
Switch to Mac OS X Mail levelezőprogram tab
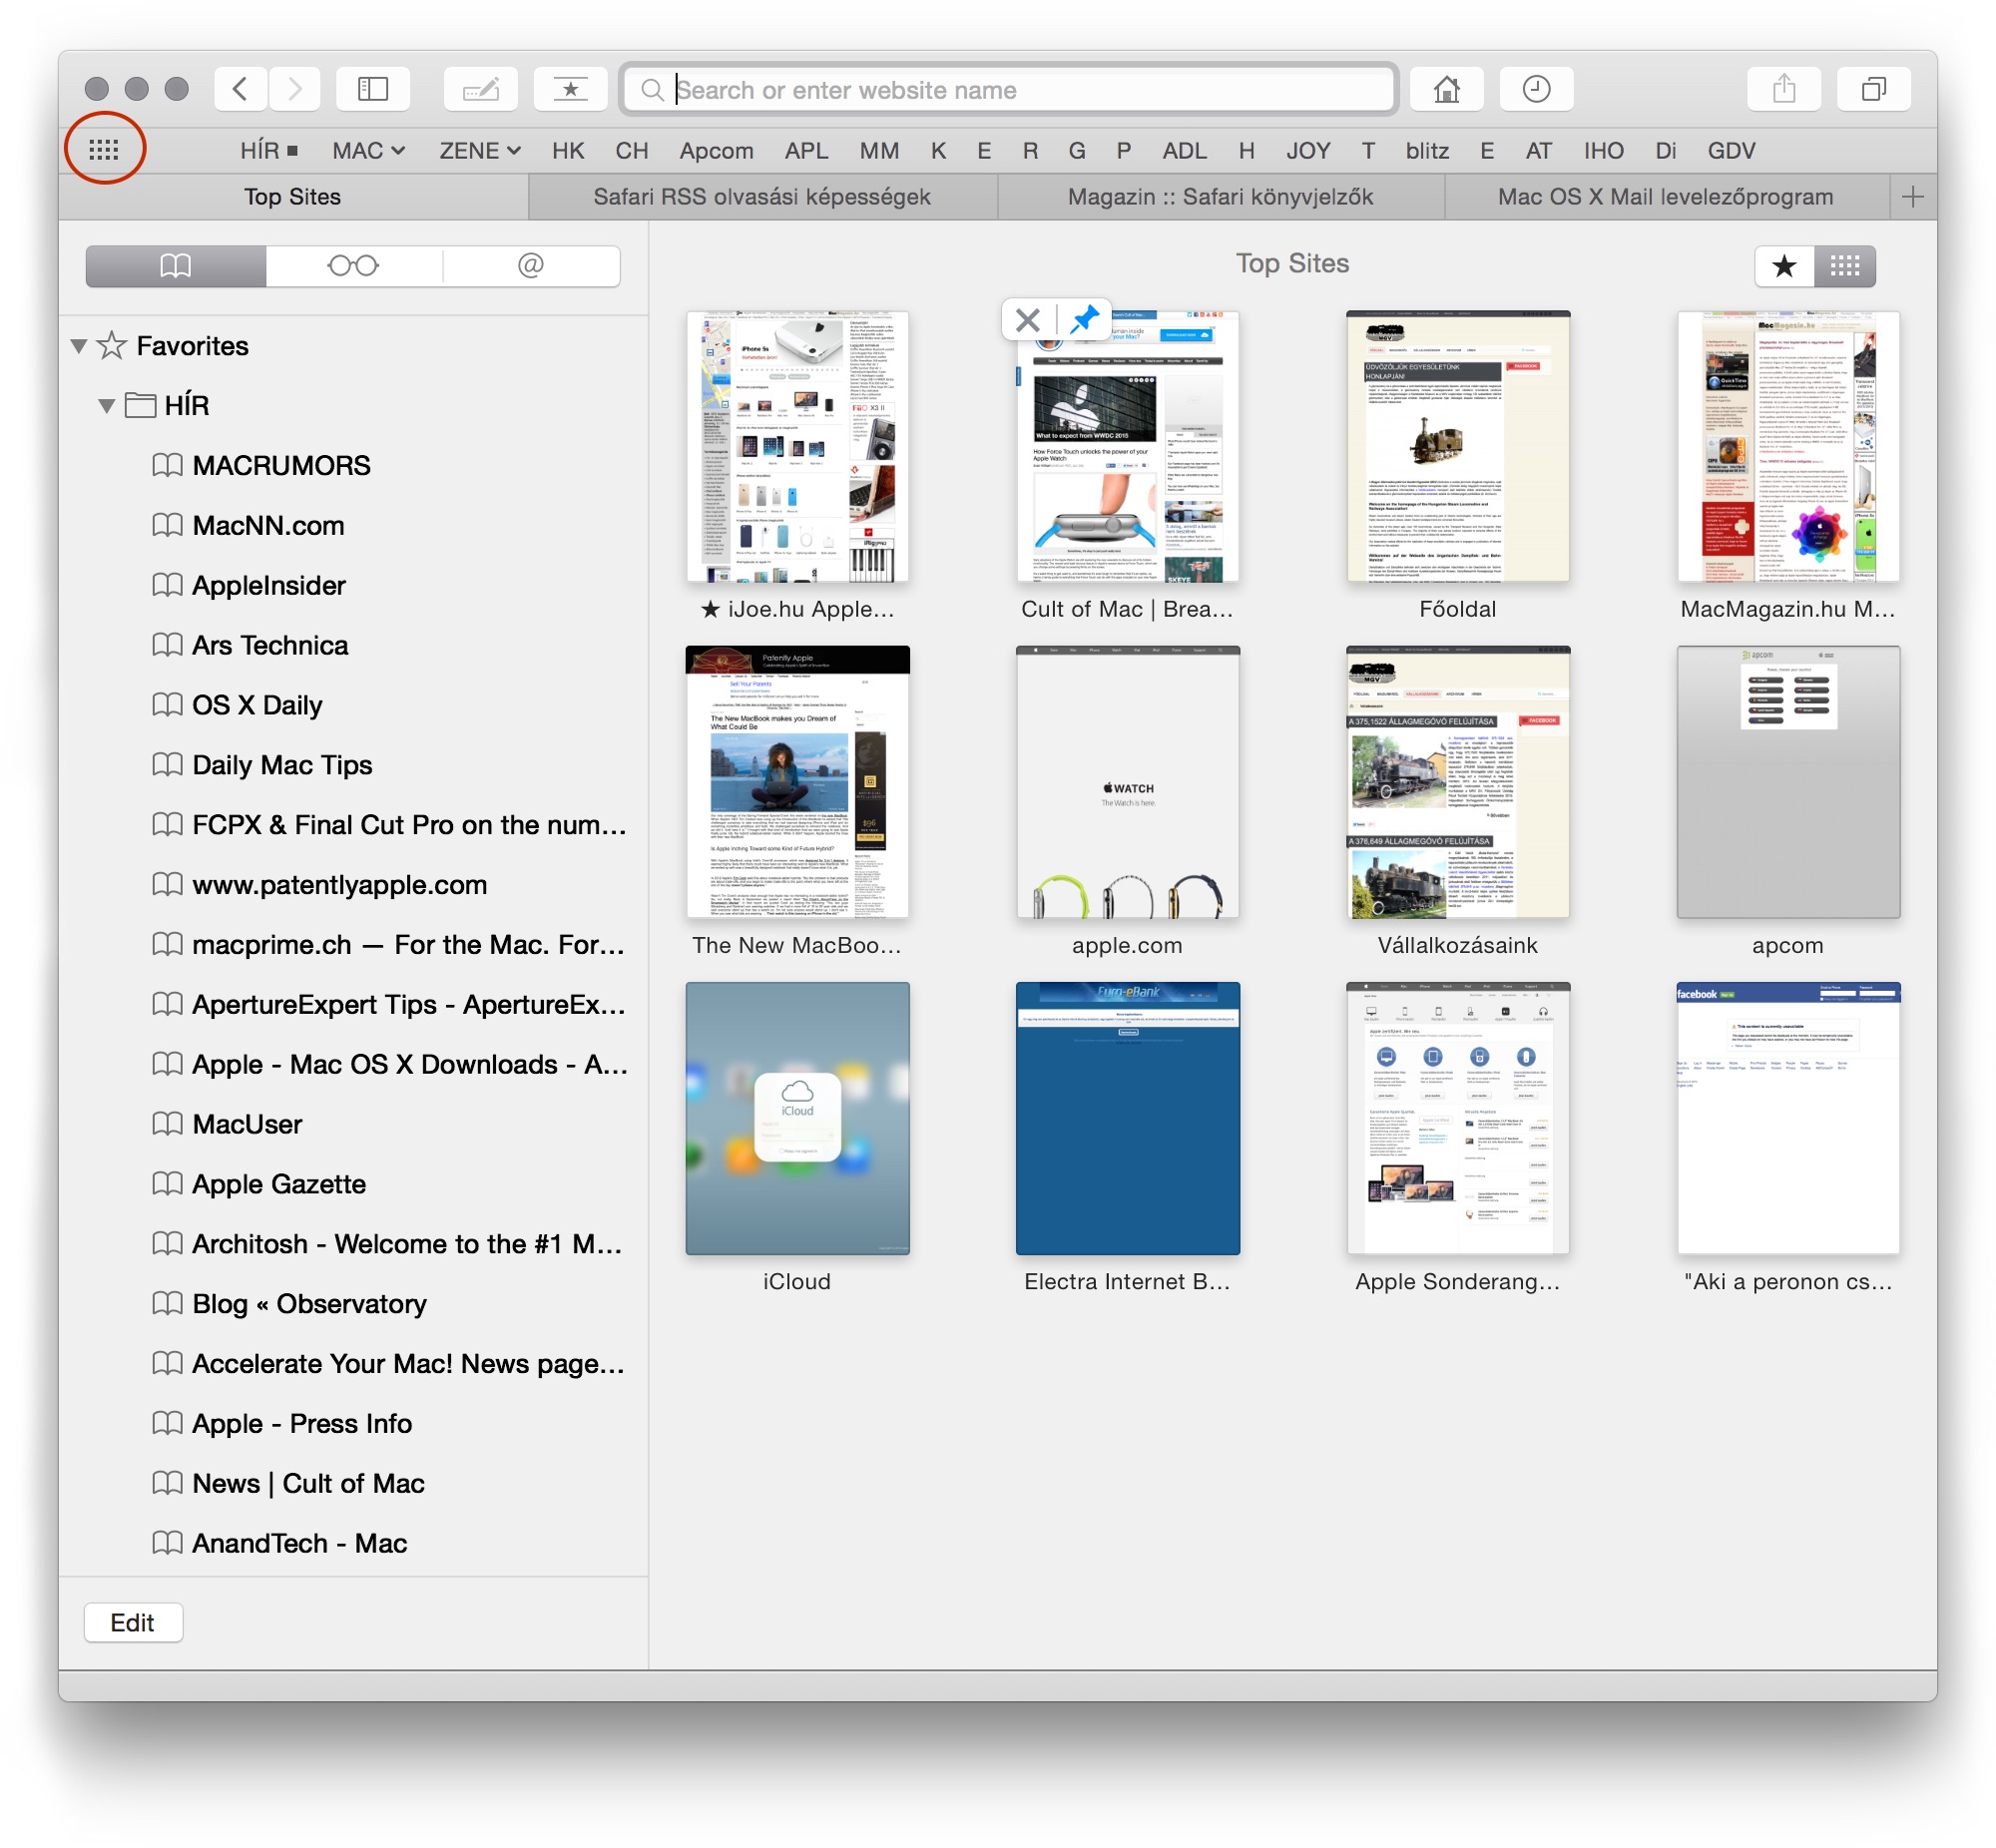click(1665, 197)
